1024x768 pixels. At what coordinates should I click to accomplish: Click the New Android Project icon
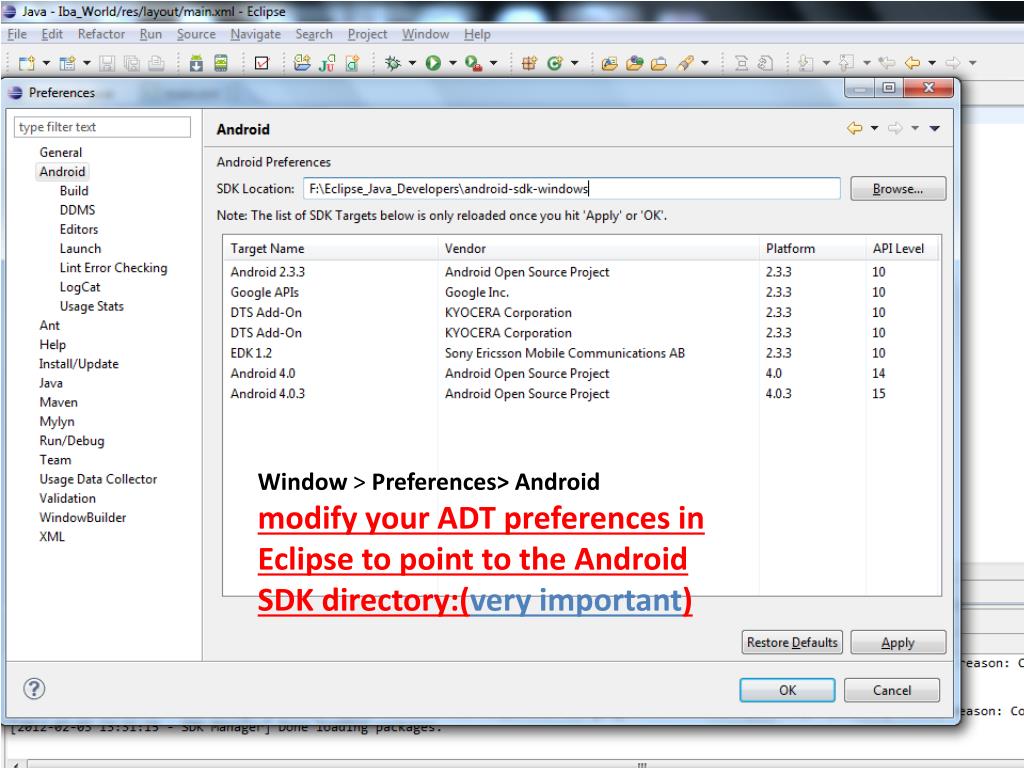302,63
